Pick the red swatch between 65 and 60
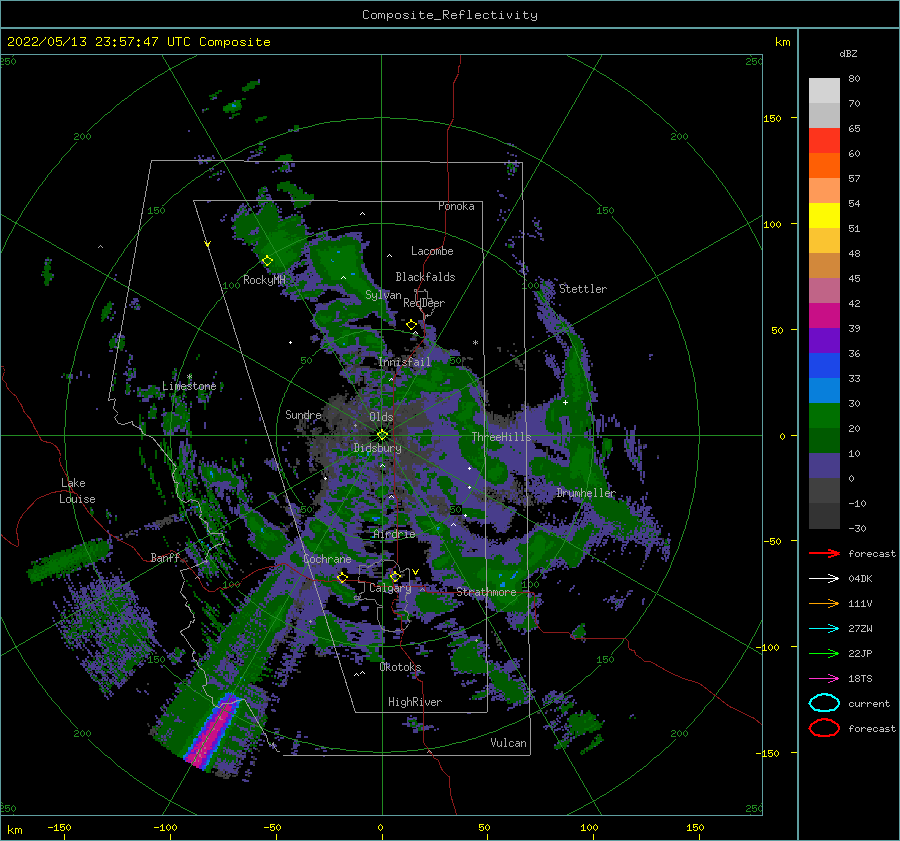This screenshot has width=900, height=841. [x=824, y=141]
